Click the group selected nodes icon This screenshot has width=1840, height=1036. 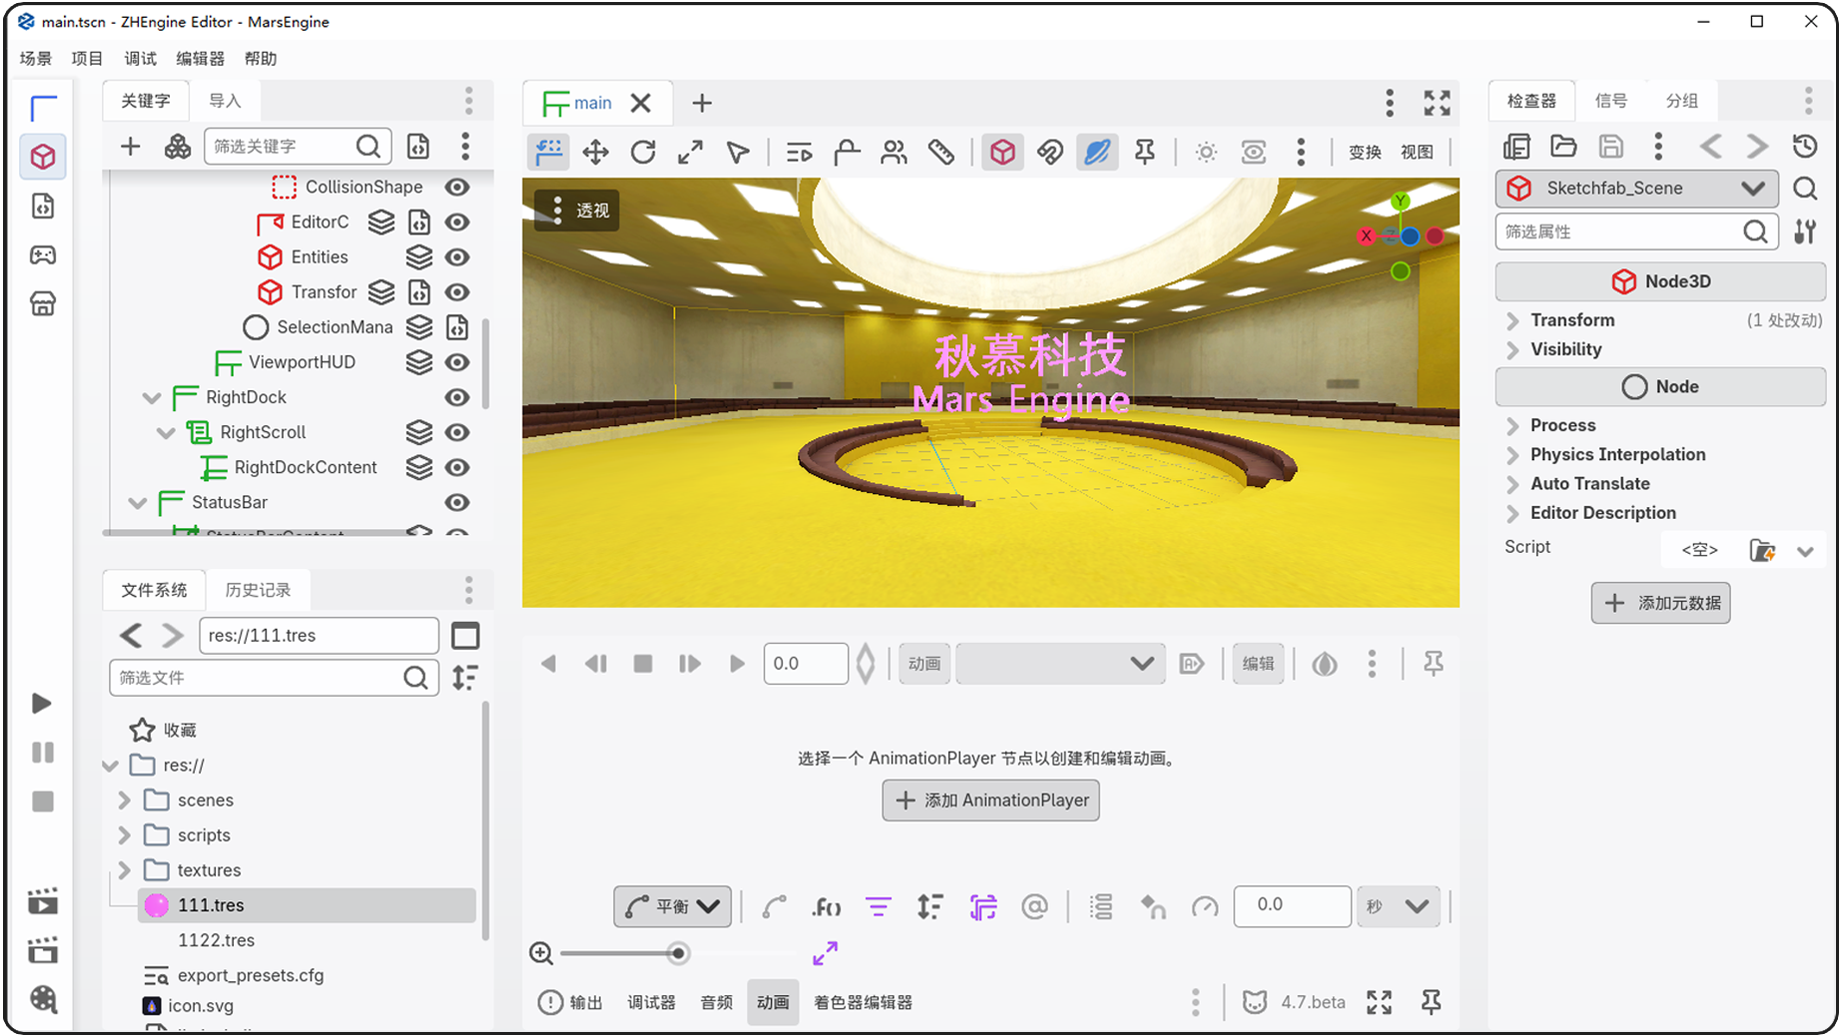point(894,152)
